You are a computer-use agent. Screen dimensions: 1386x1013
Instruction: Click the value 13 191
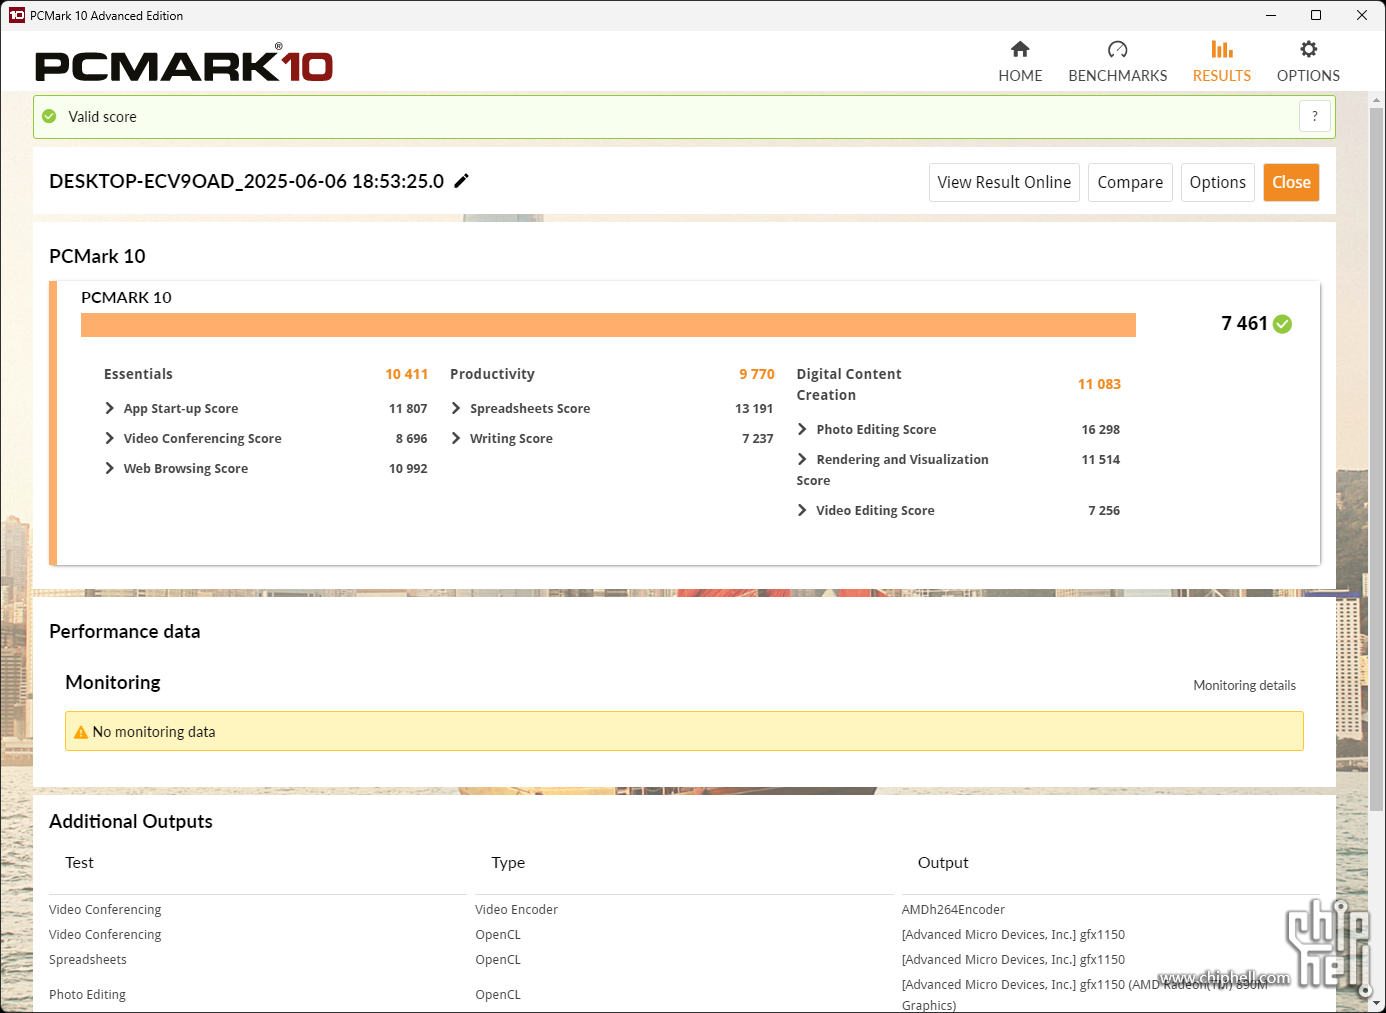(754, 408)
